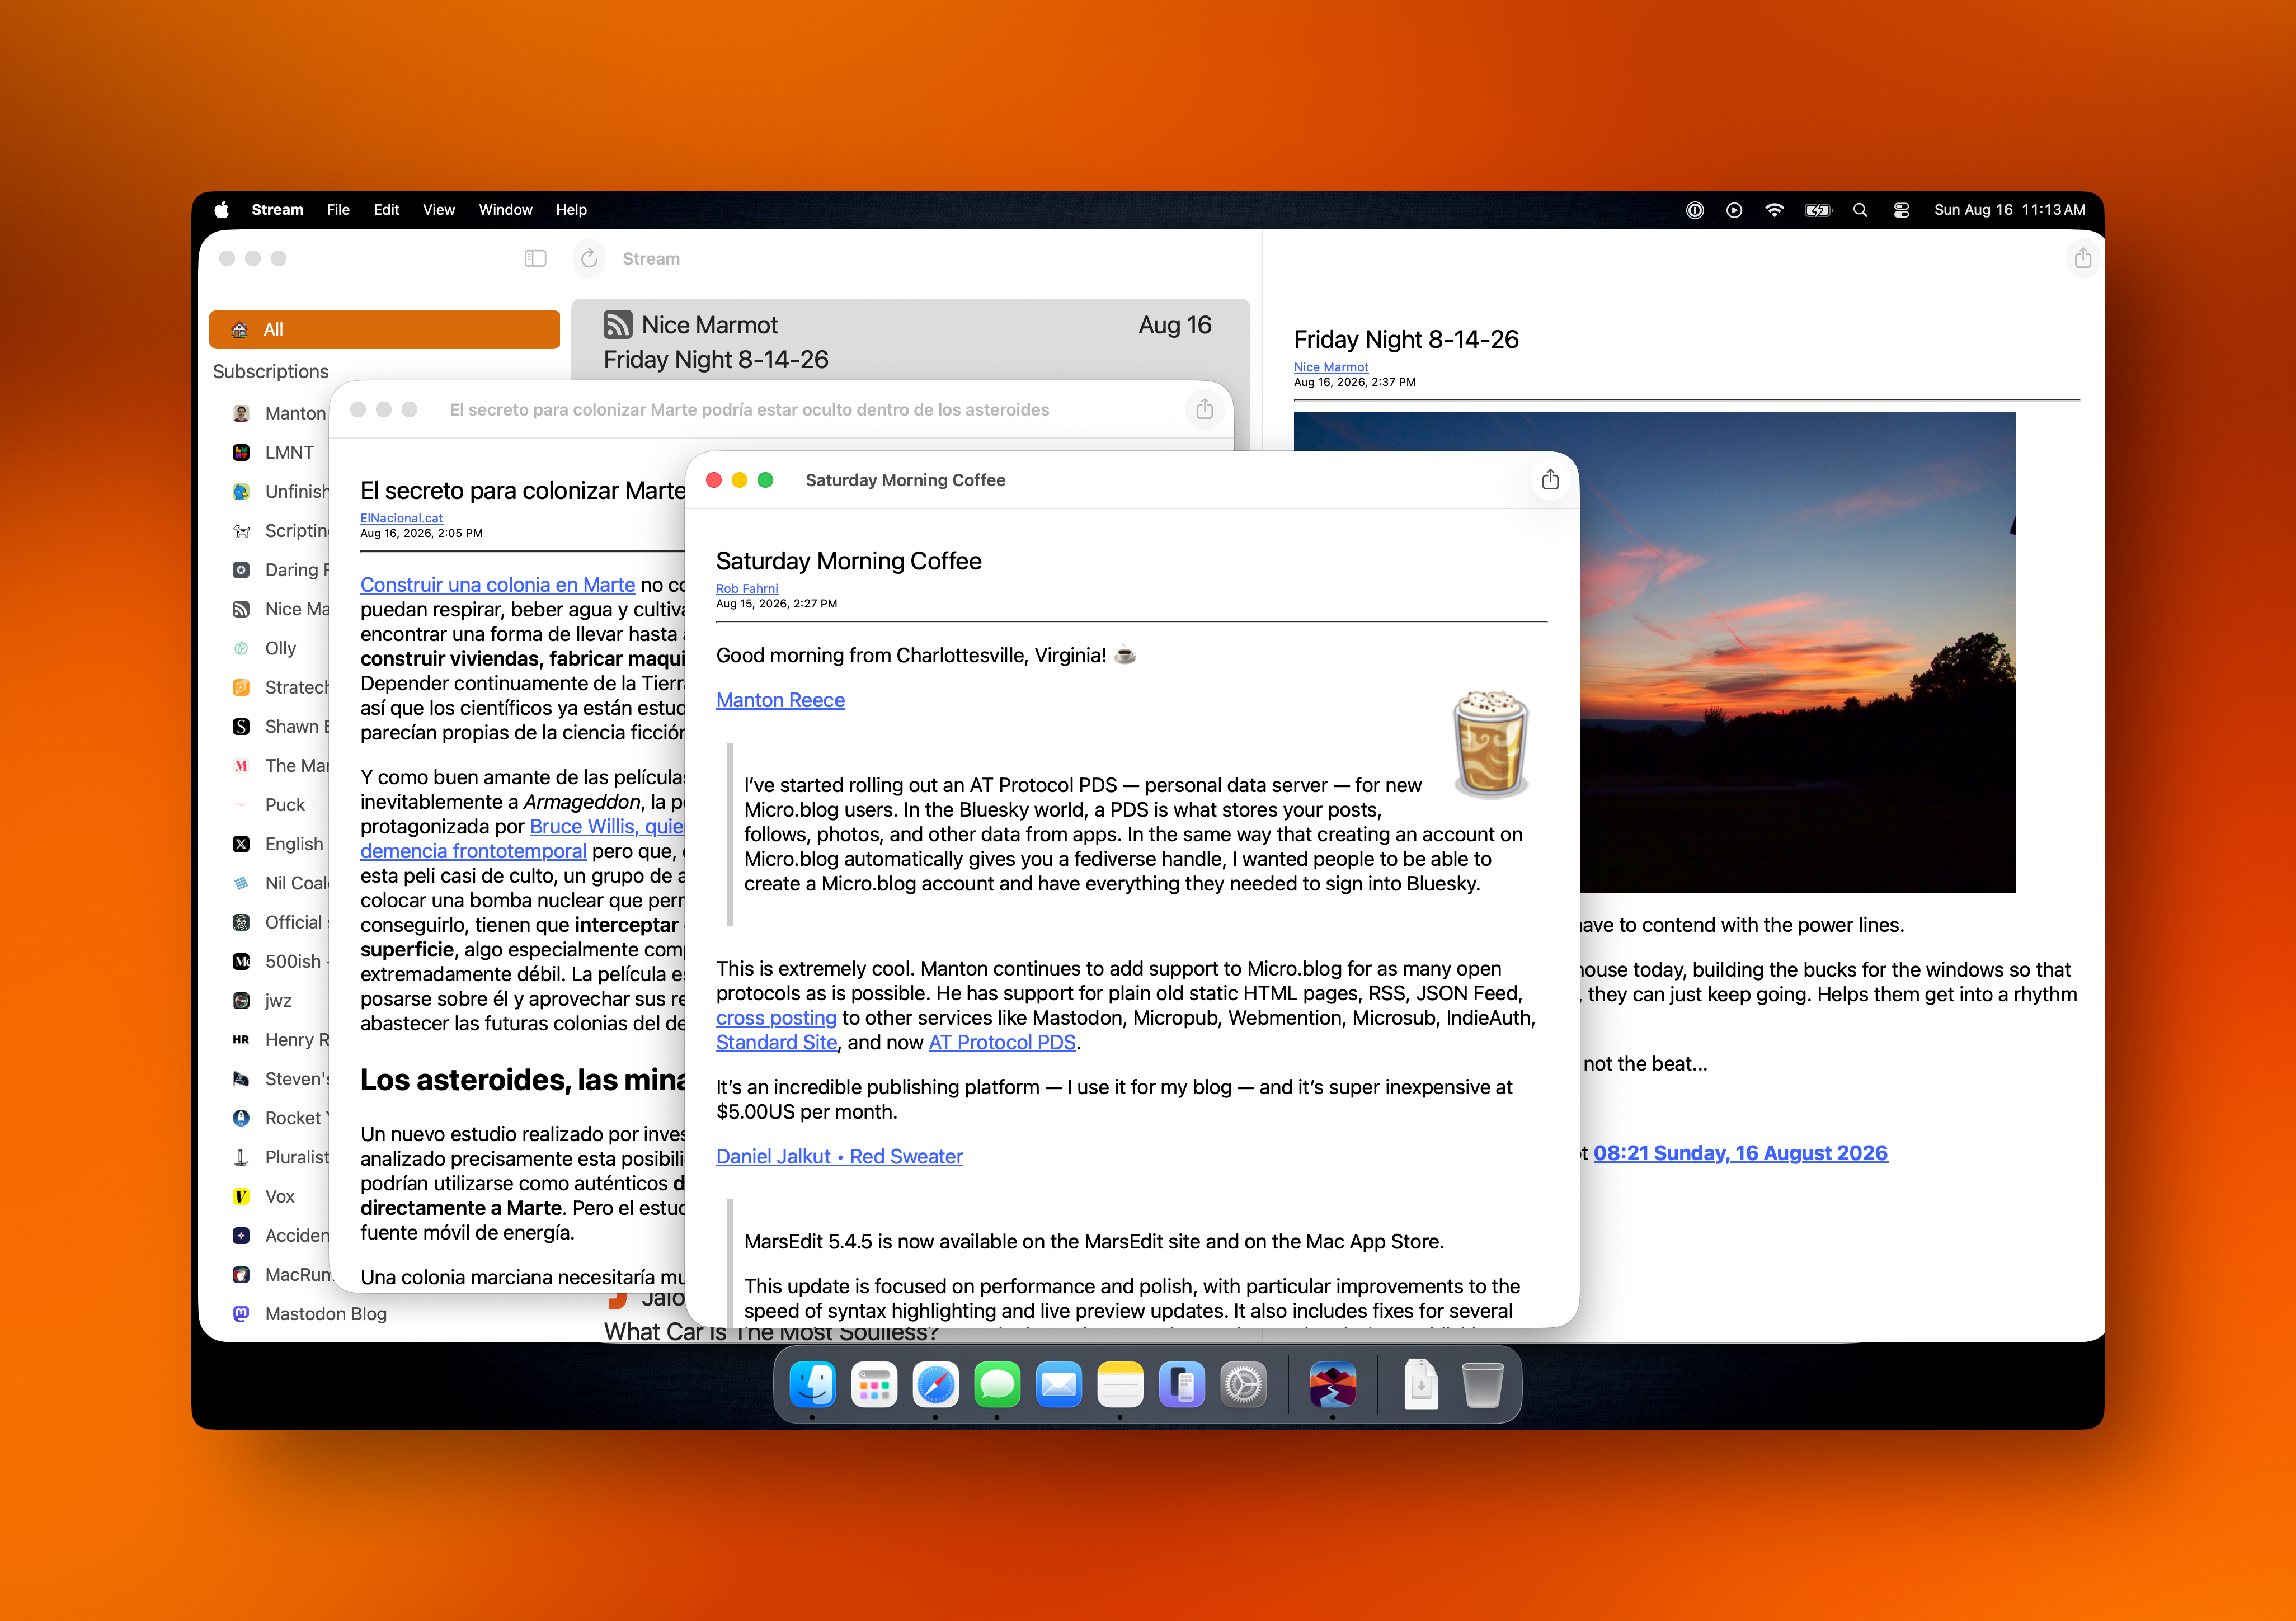The image size is (2296, 1621).
Task: Share the Friday Night 8-14-26 article in main window
Action: coord(2082,259)
